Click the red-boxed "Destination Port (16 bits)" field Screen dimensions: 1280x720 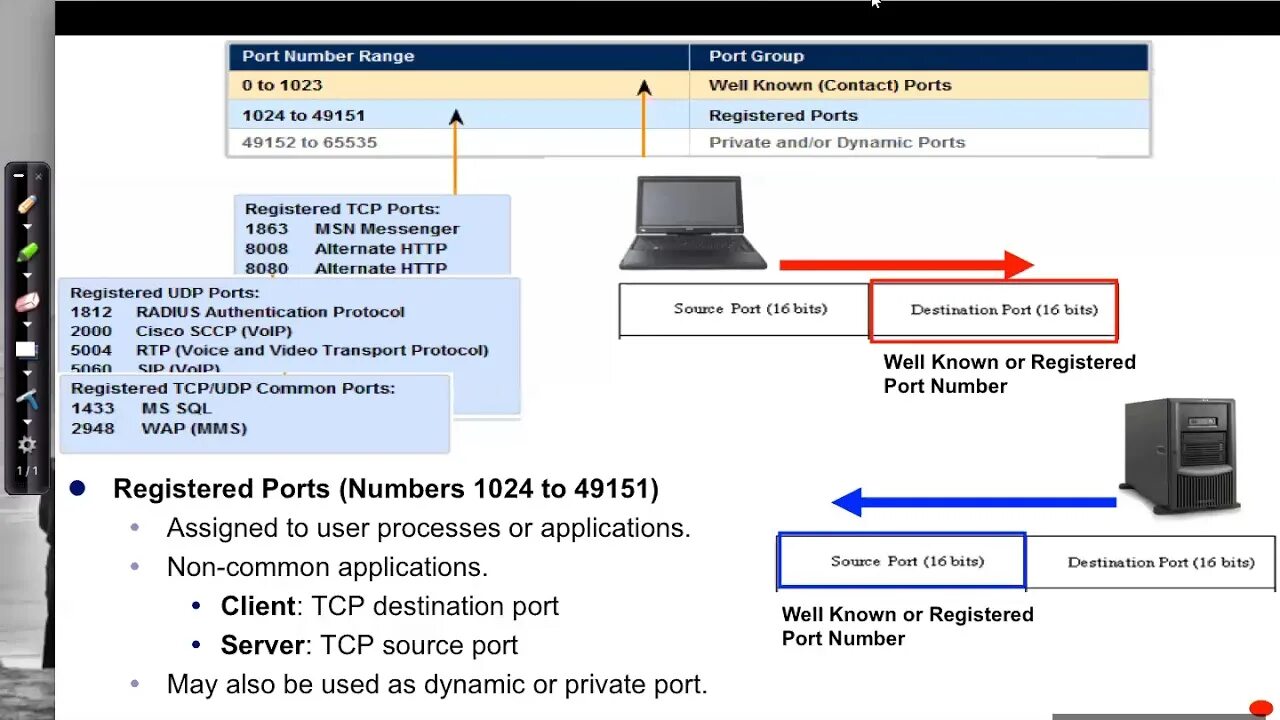[x=994, y=310]
